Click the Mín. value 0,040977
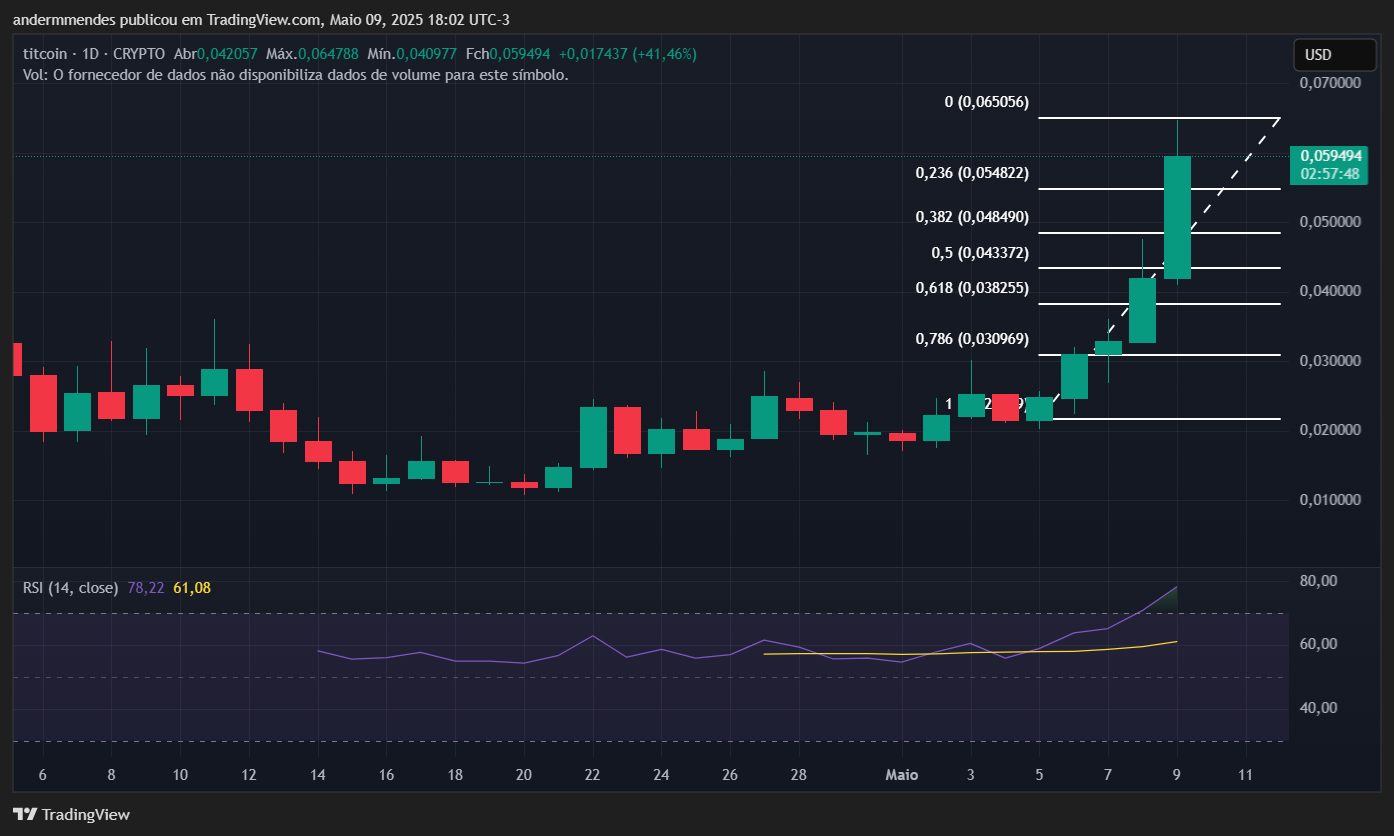Screen dimensions: 1394x836 pos(426,54)
